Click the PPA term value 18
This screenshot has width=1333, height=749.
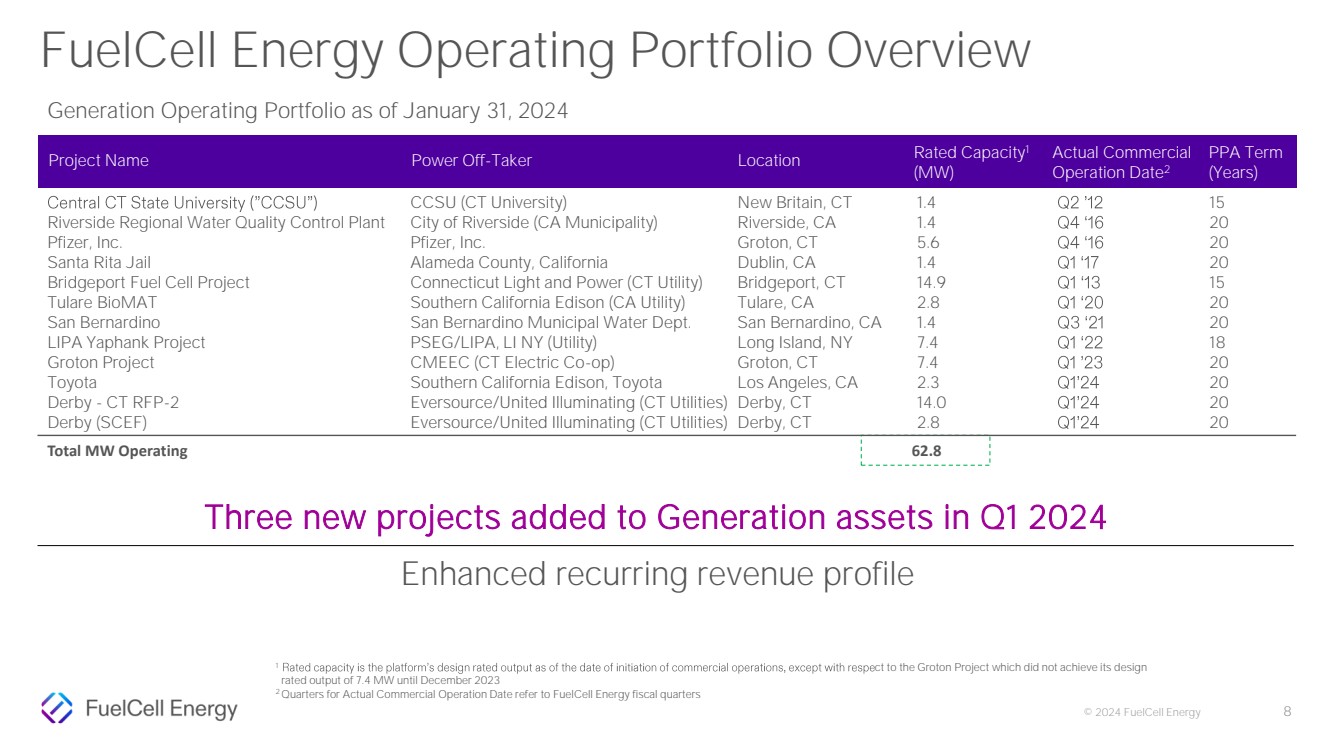pyautogui.click(x=1219, y=343)
